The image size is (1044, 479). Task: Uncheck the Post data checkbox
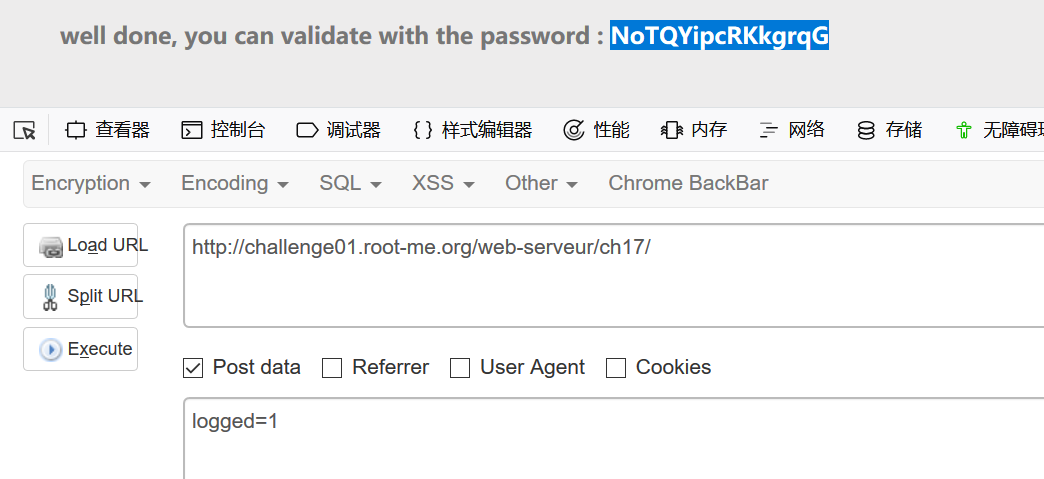pos(193,368)
